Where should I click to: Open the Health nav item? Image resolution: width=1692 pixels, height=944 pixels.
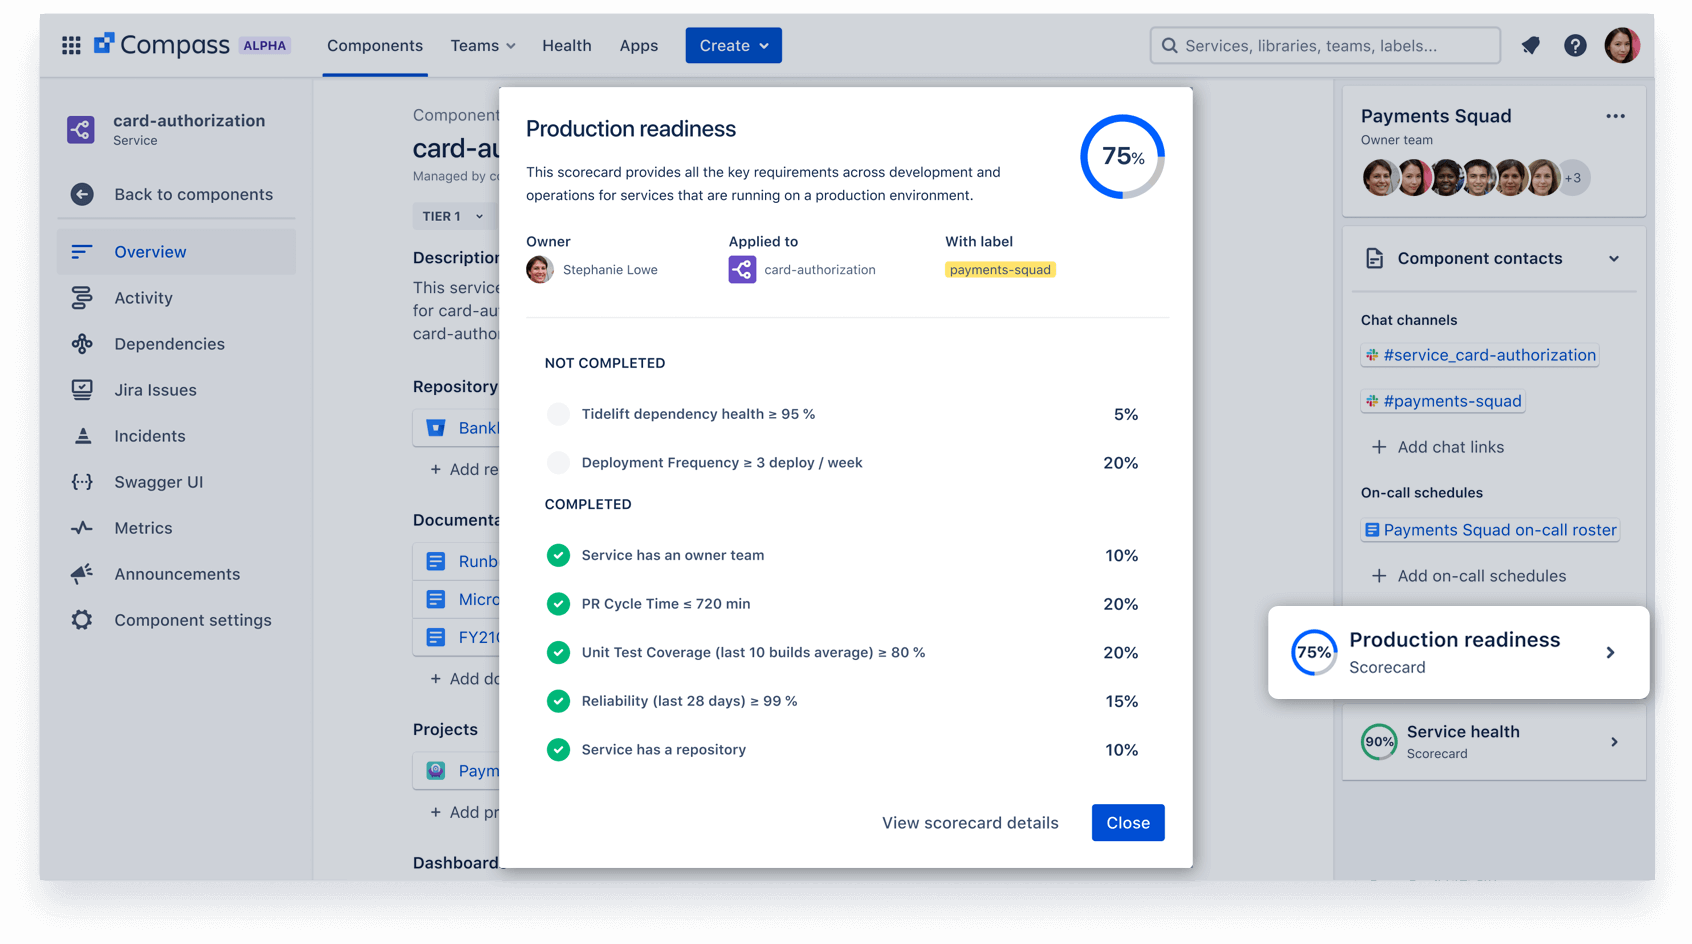(x=567, y=46)
